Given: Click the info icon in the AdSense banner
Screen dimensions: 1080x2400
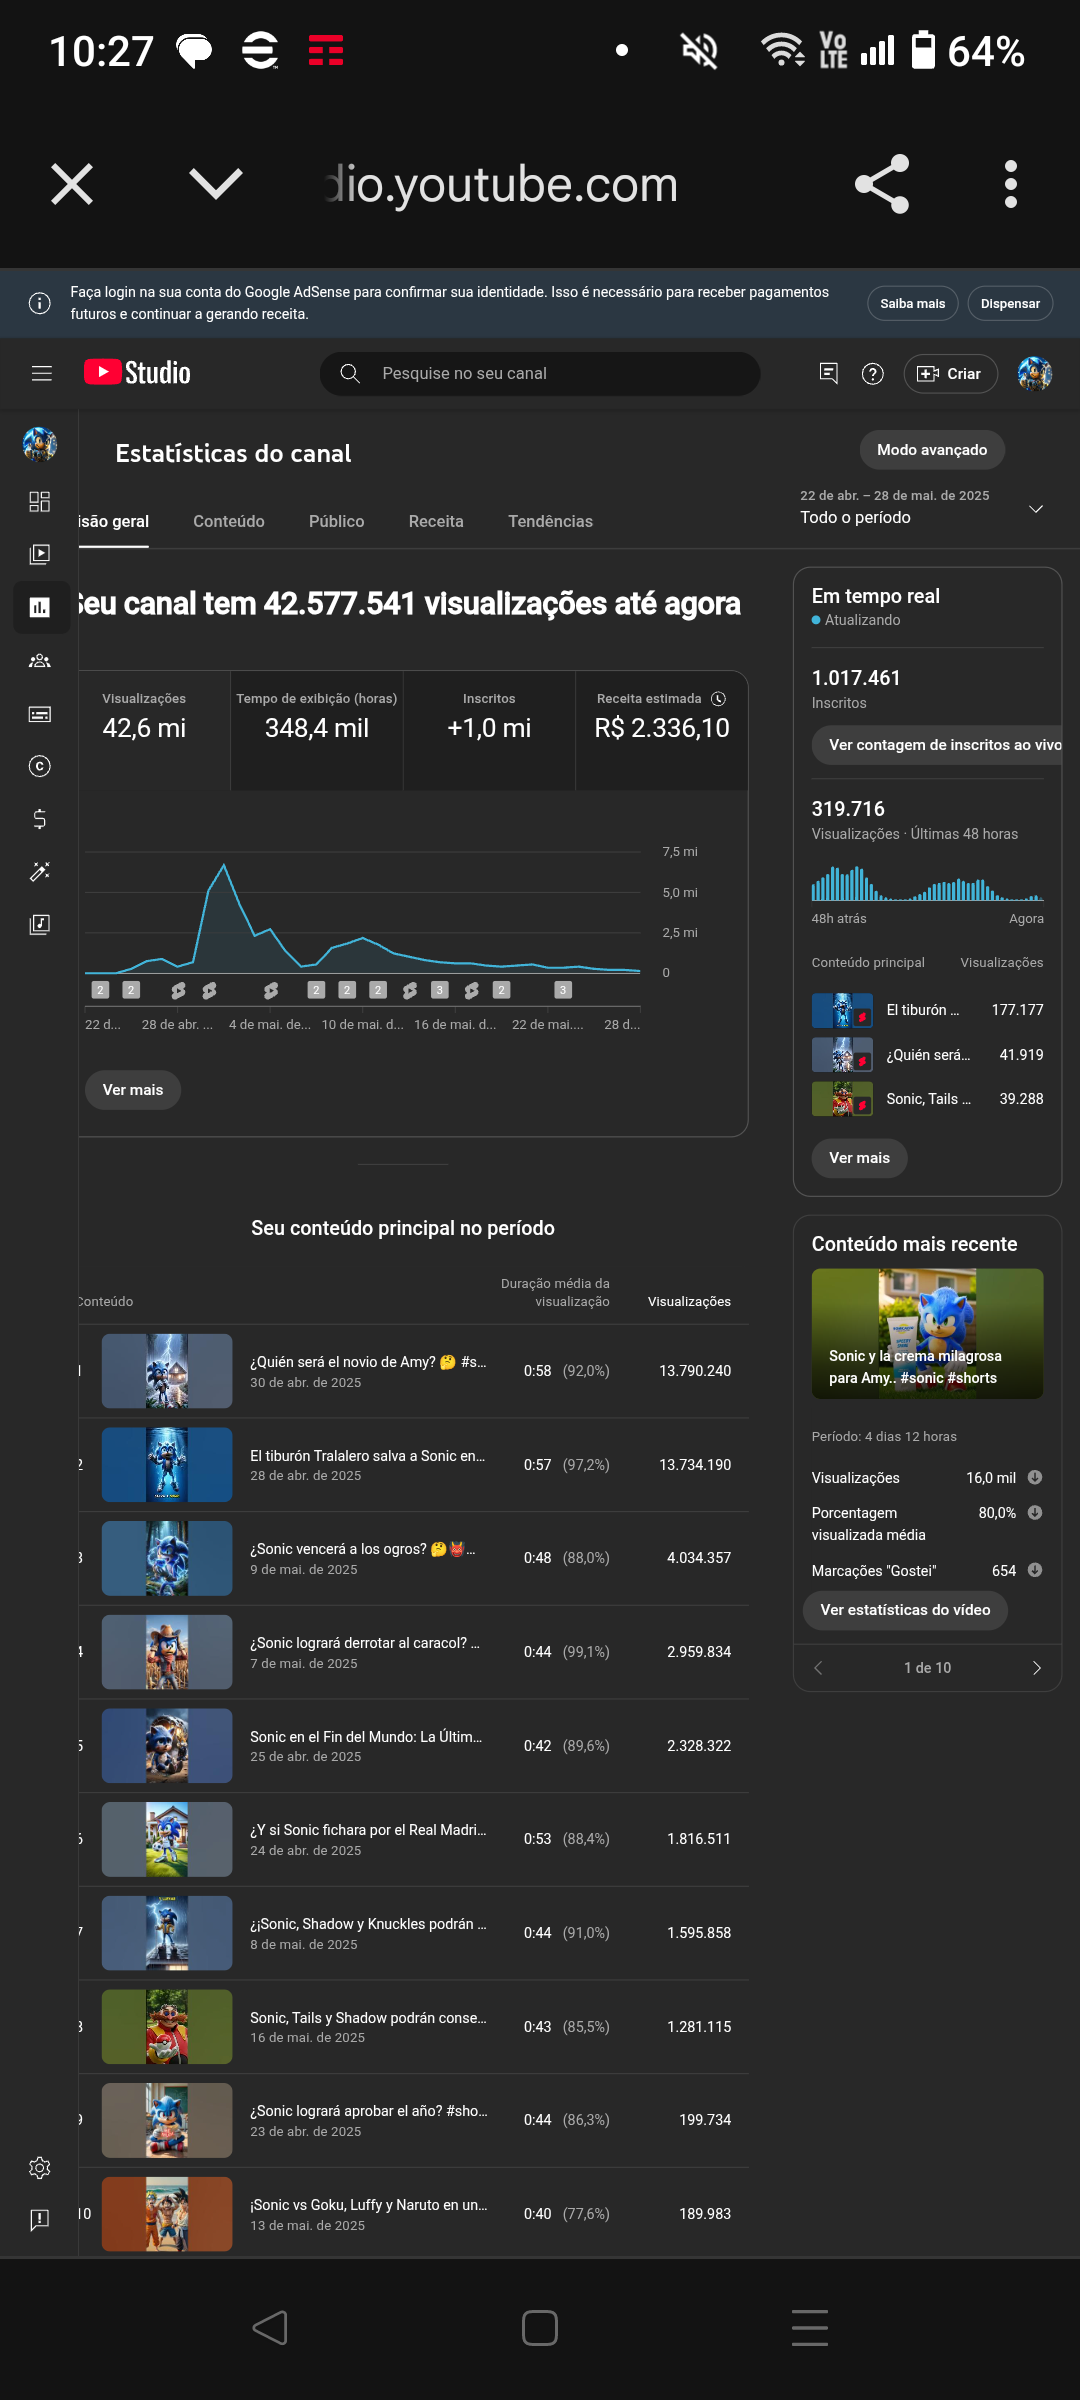Looking at the screenshot, I should click(x=40, y=303).
